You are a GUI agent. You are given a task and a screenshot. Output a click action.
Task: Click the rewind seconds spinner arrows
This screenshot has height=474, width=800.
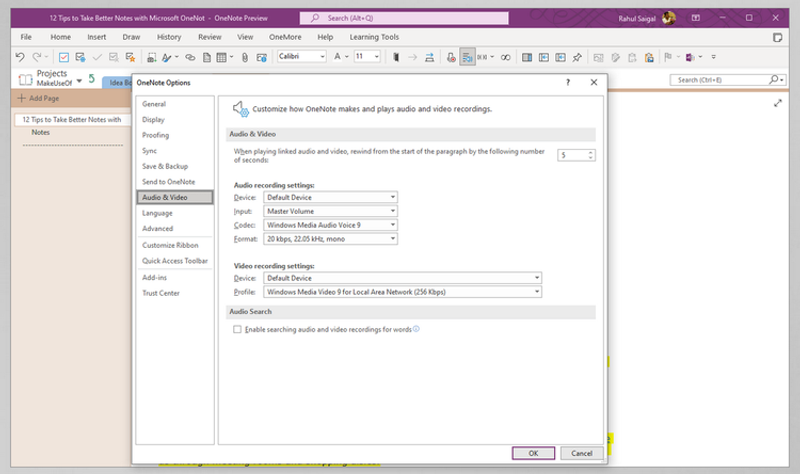click(590, 155)
